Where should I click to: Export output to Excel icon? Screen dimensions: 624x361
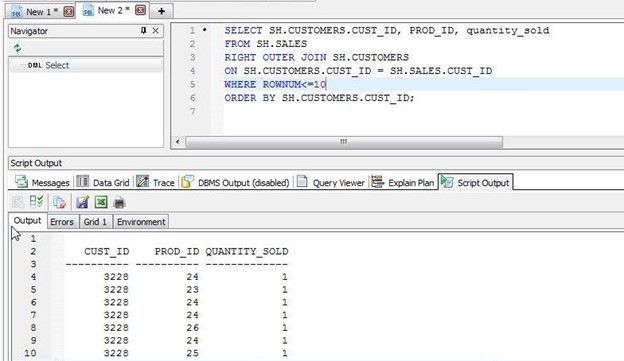pyautogui.click(x=101, y=202)
